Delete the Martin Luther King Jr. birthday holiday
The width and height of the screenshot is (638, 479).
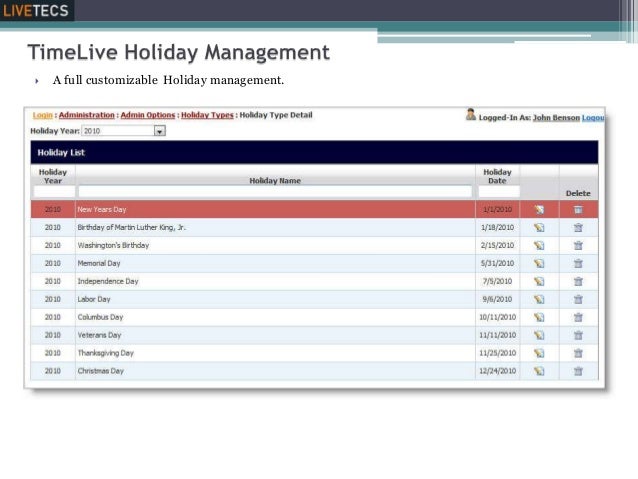coord(578,227)
